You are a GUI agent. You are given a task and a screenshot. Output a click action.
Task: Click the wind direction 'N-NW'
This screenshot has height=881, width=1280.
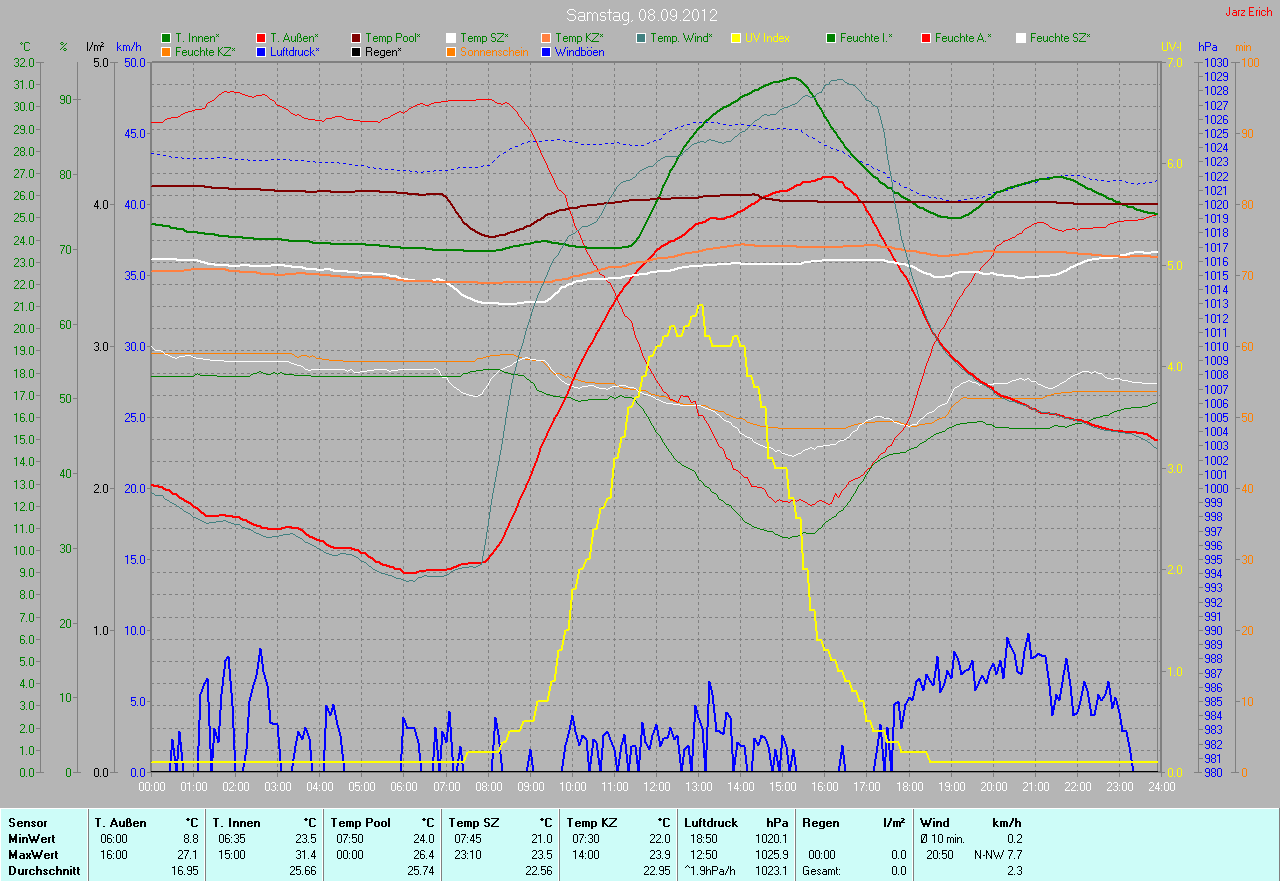987,855
